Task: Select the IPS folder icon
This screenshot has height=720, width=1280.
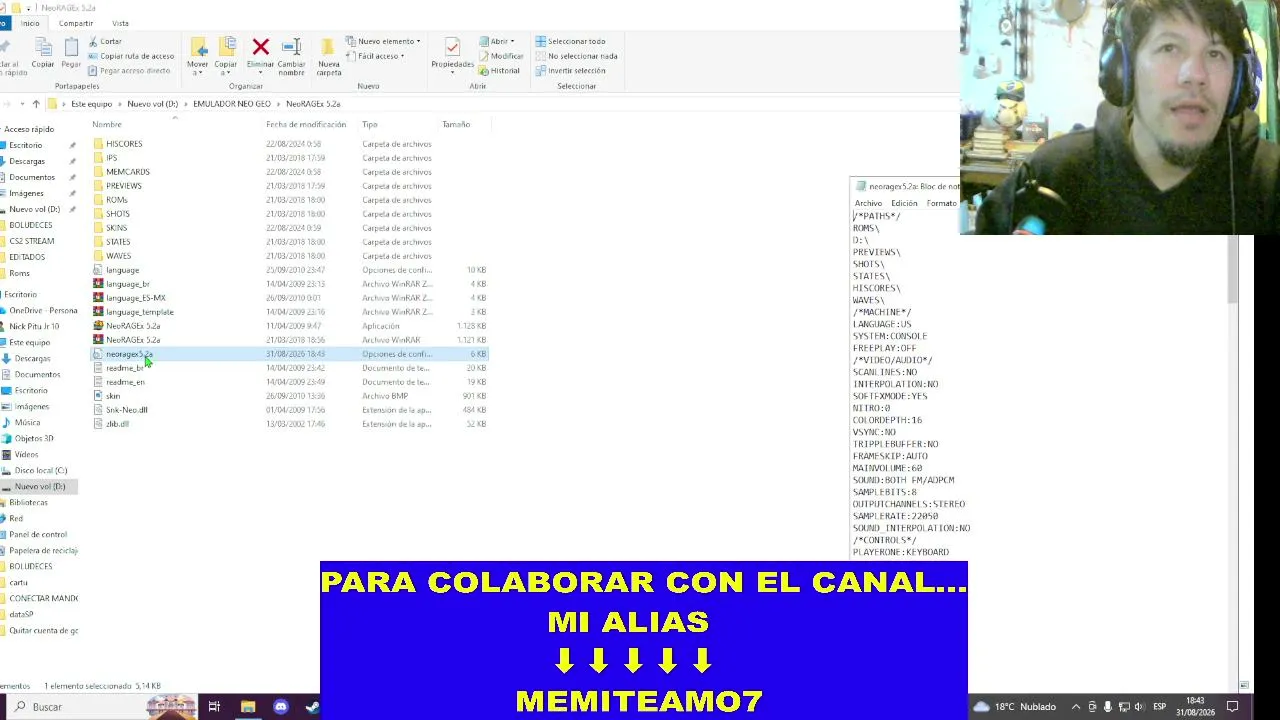Action: 98,158
